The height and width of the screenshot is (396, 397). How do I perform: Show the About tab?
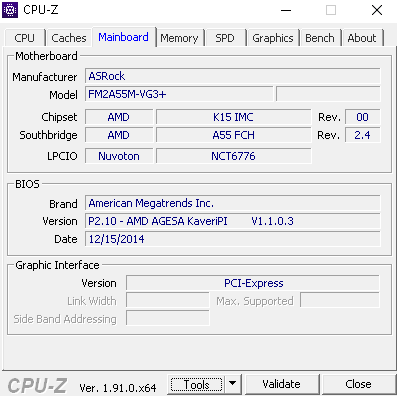(362, 38)
